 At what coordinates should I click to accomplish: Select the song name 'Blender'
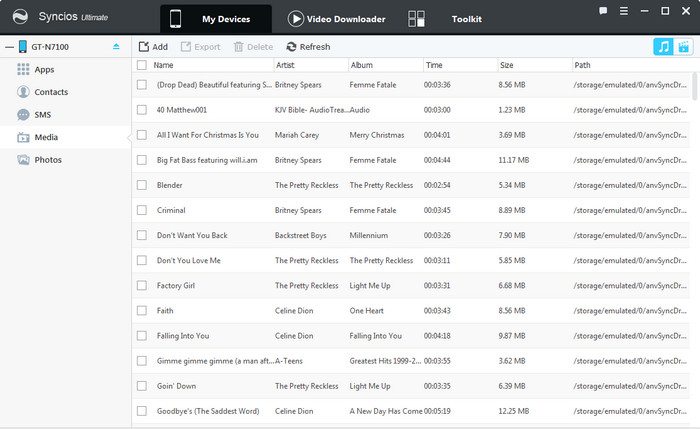click(x=170, y=185)
